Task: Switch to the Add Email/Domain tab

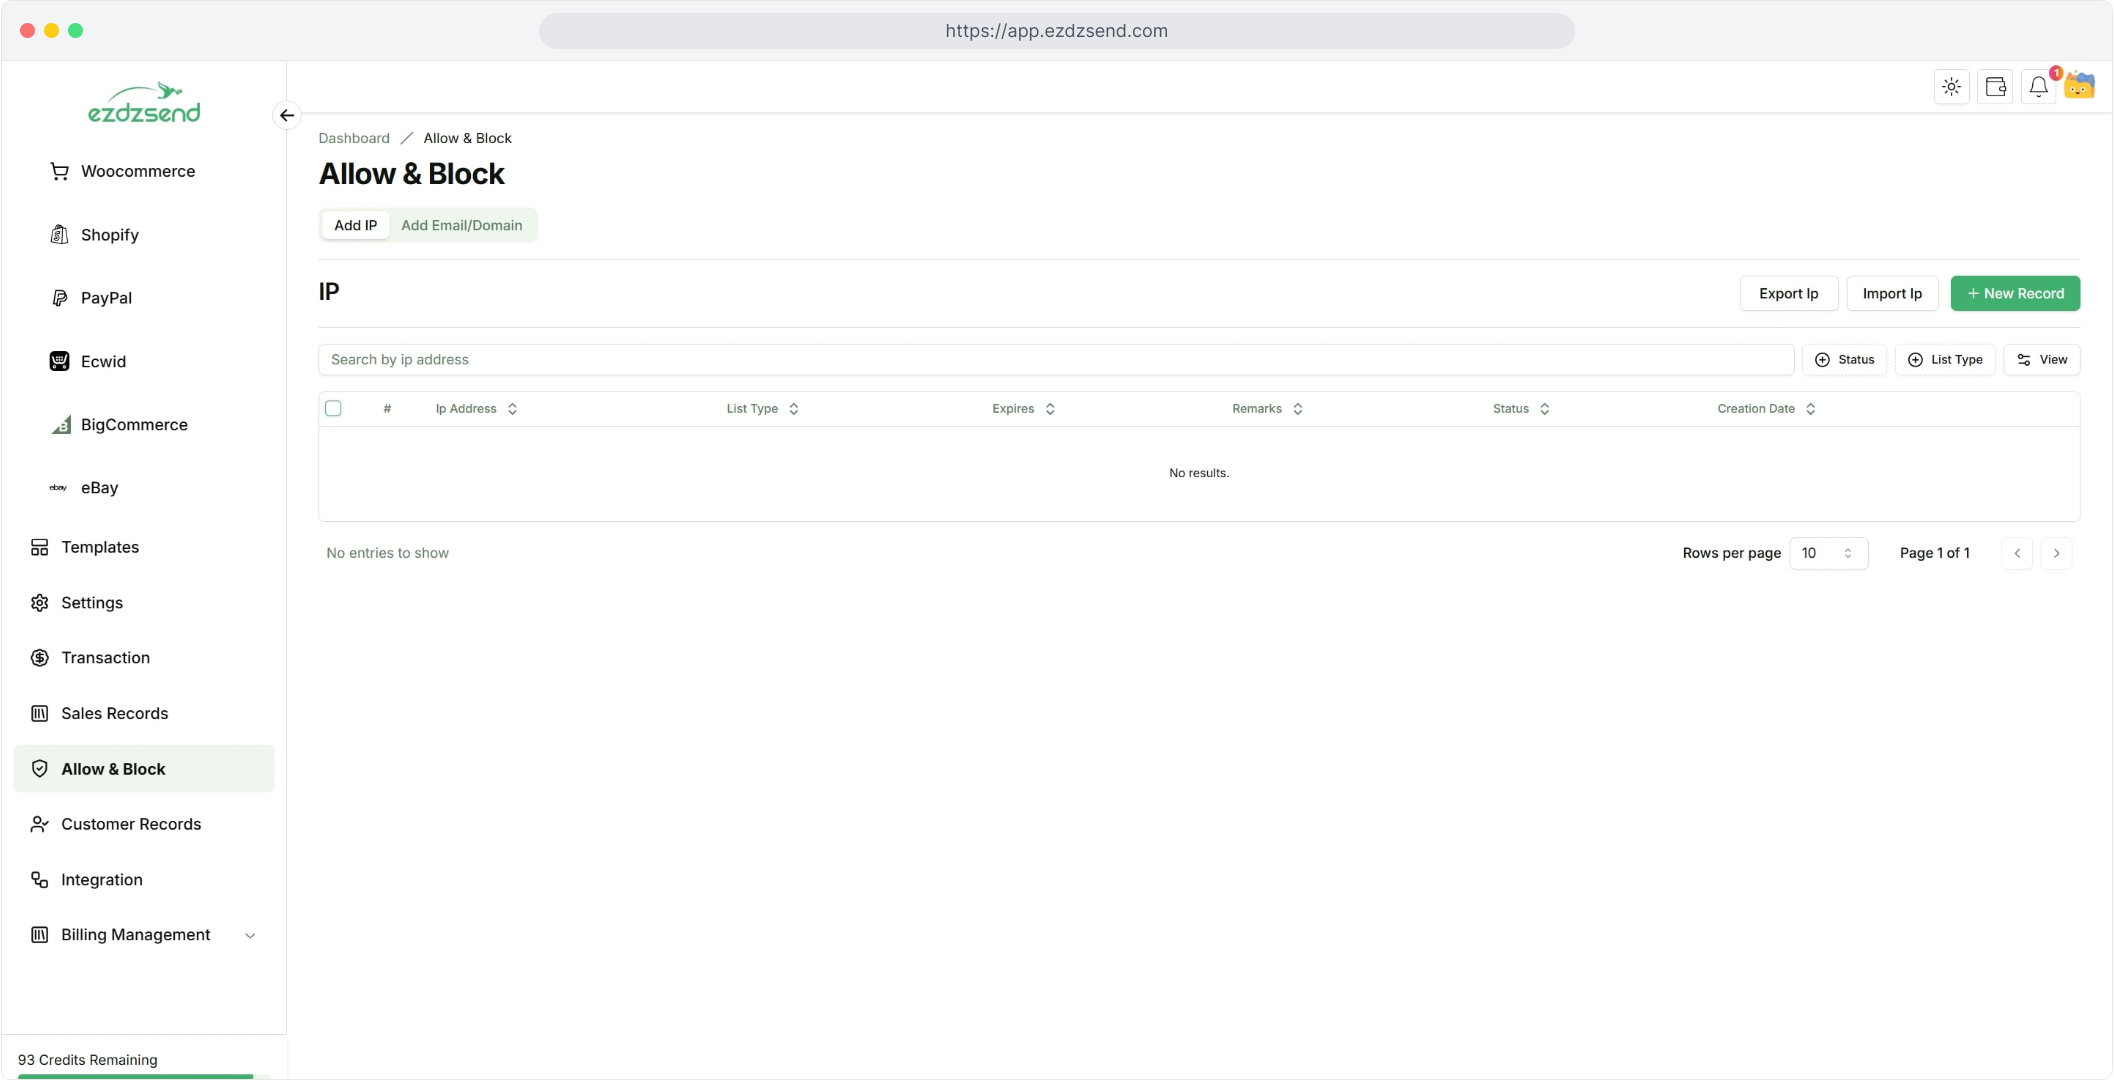Action: click(x=461, y=225)
